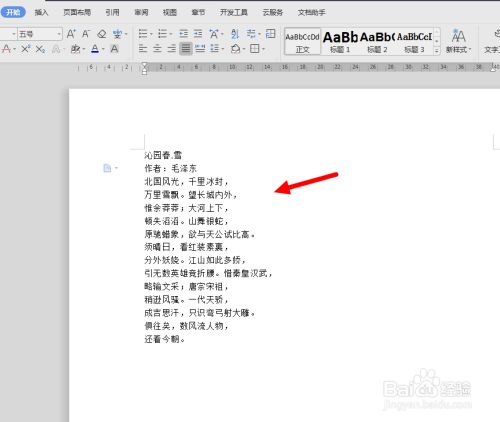Center align the text
This screenshot has height=422, width=500.
coord(157,49)
